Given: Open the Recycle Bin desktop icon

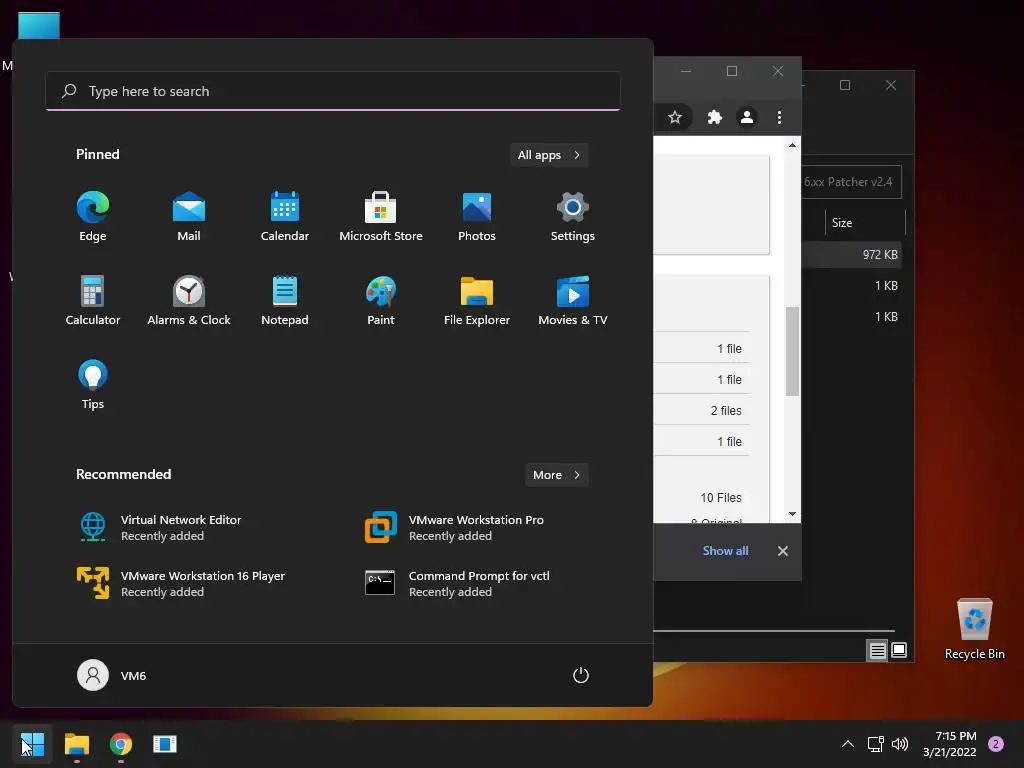Looking at the screenshot, I should pos(974,628).
